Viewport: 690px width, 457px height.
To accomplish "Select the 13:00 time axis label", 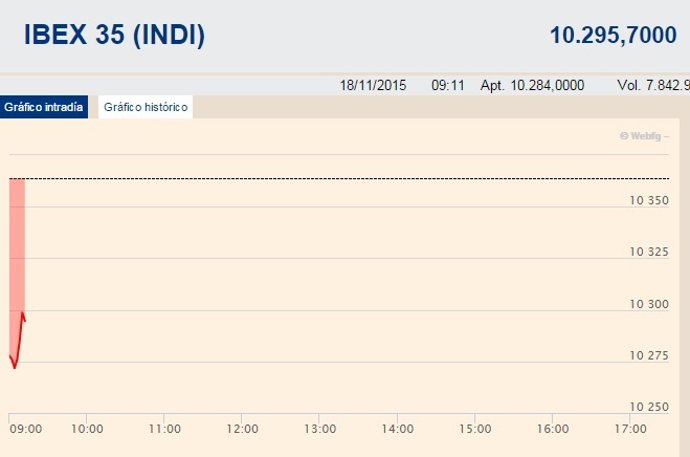I will click(320, 429).
